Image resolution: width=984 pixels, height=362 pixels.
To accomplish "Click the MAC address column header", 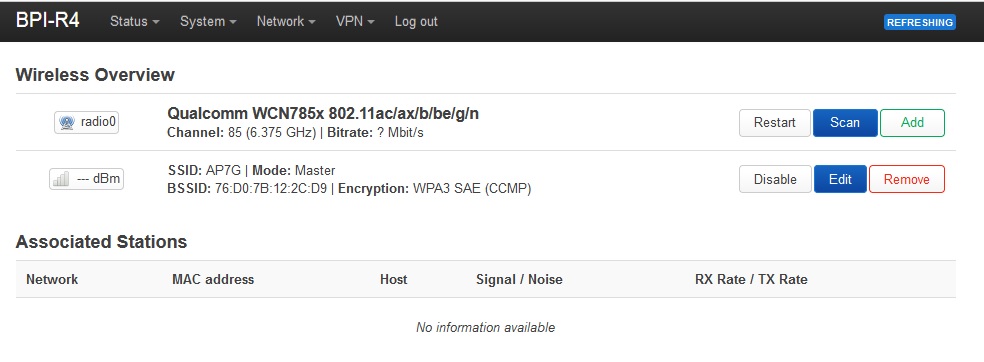I will [x=213, y=279].
